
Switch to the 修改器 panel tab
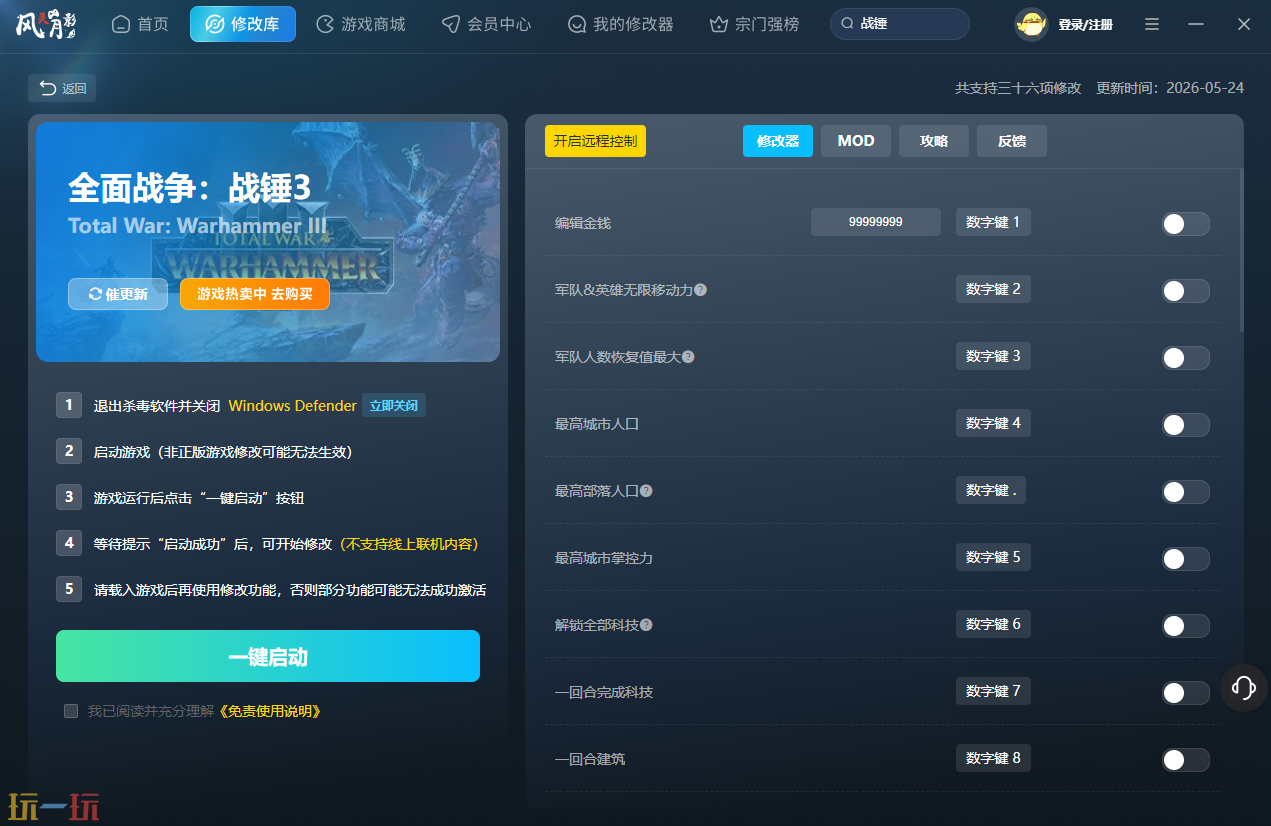778,141
